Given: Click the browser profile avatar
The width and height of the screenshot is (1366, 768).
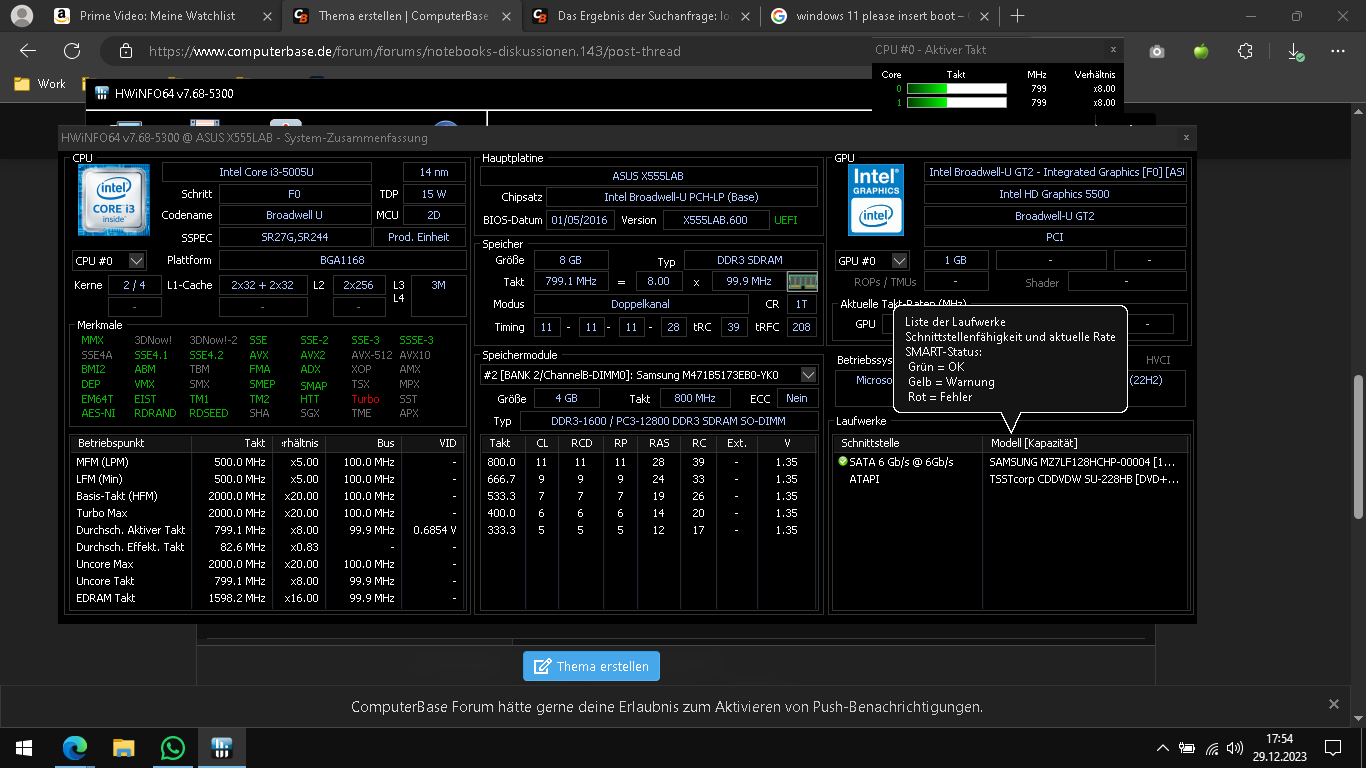Looking at the screenshot, I should [x=21, y=16].
